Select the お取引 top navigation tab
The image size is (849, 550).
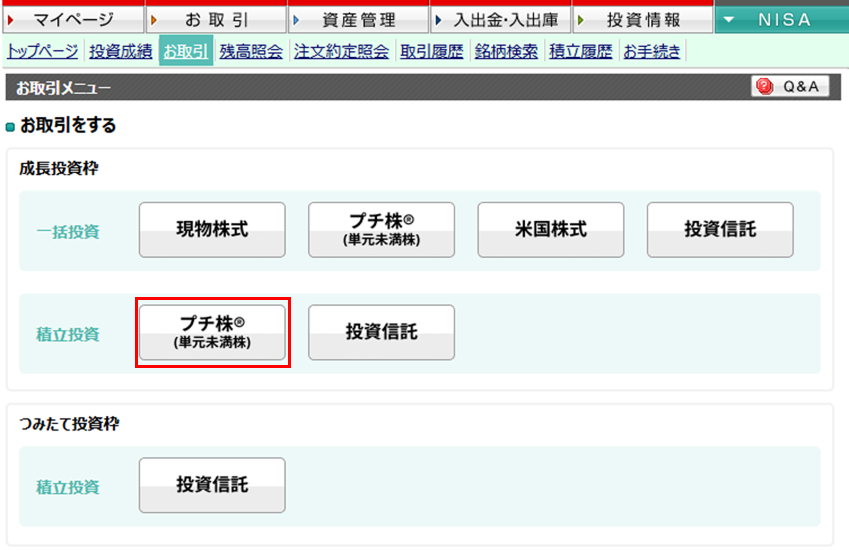click(x=215, y=20)
